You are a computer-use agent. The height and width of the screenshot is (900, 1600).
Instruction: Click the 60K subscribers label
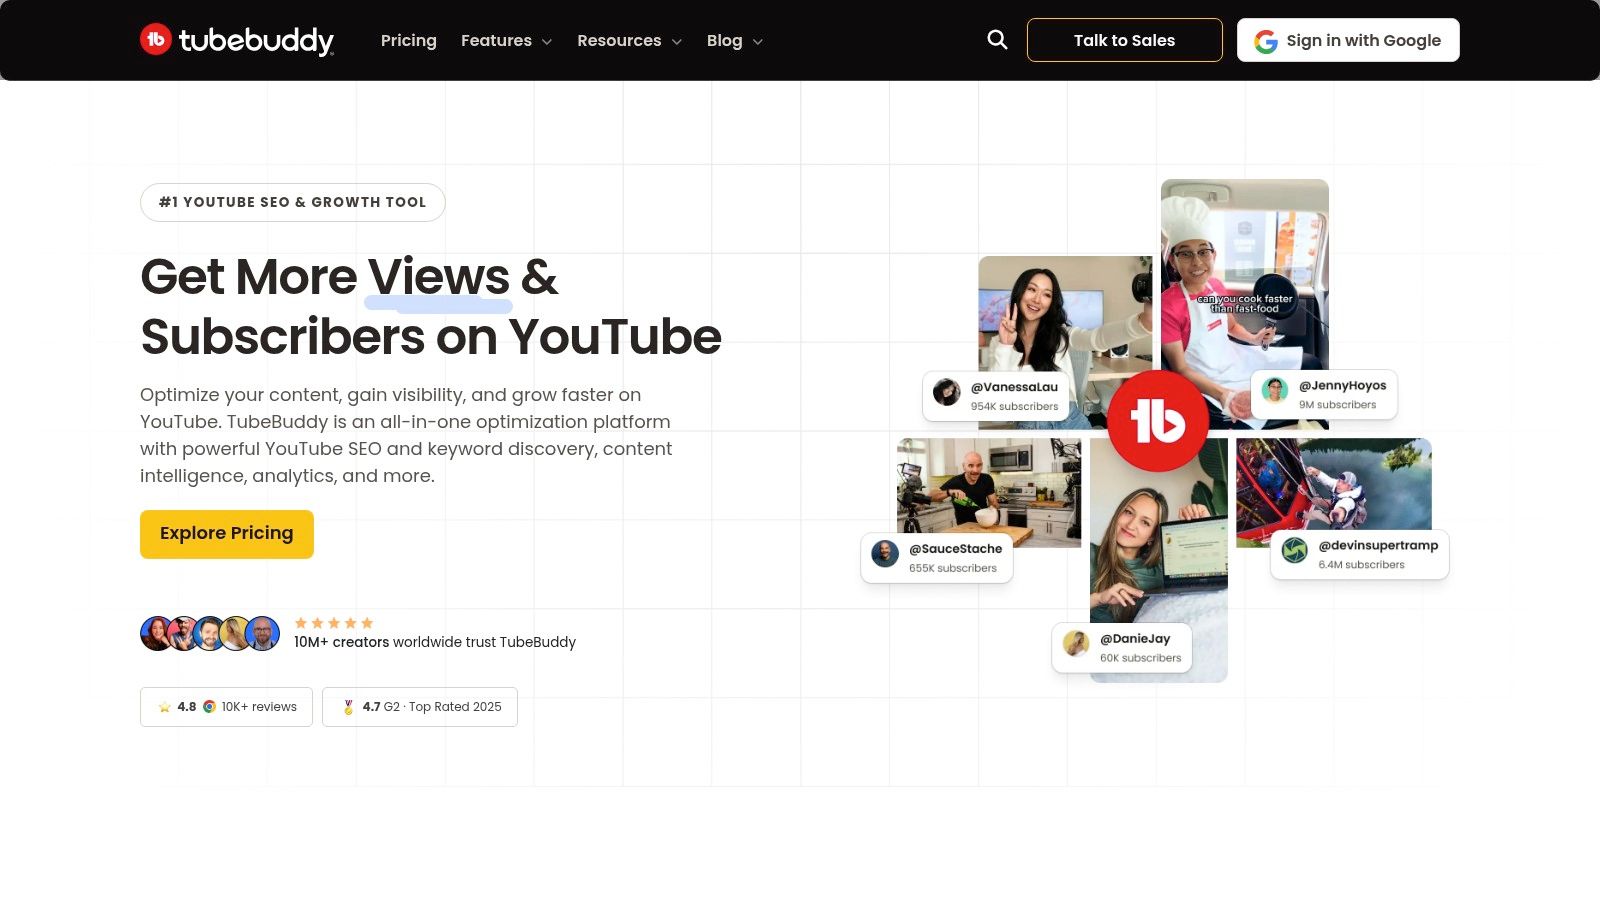1140,658
